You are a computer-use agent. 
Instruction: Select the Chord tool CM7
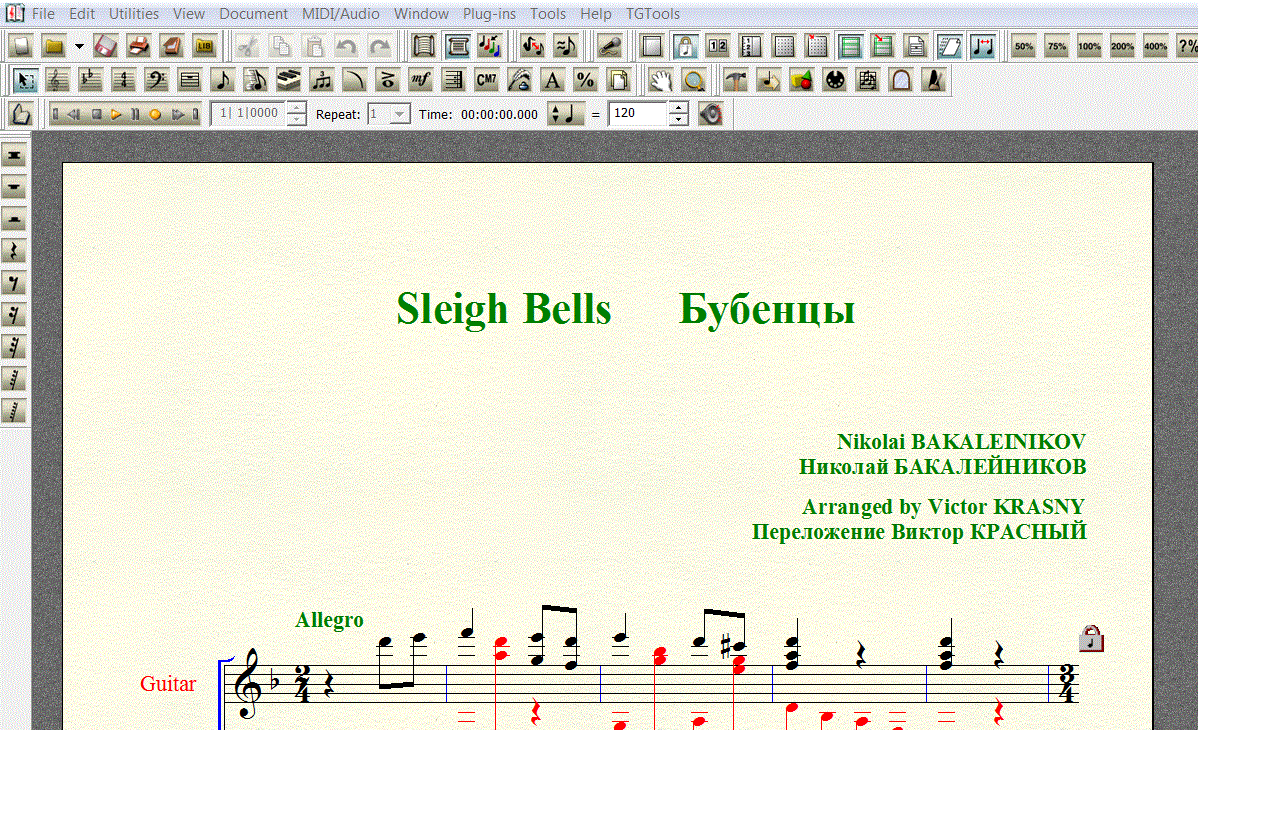(486, 80)
